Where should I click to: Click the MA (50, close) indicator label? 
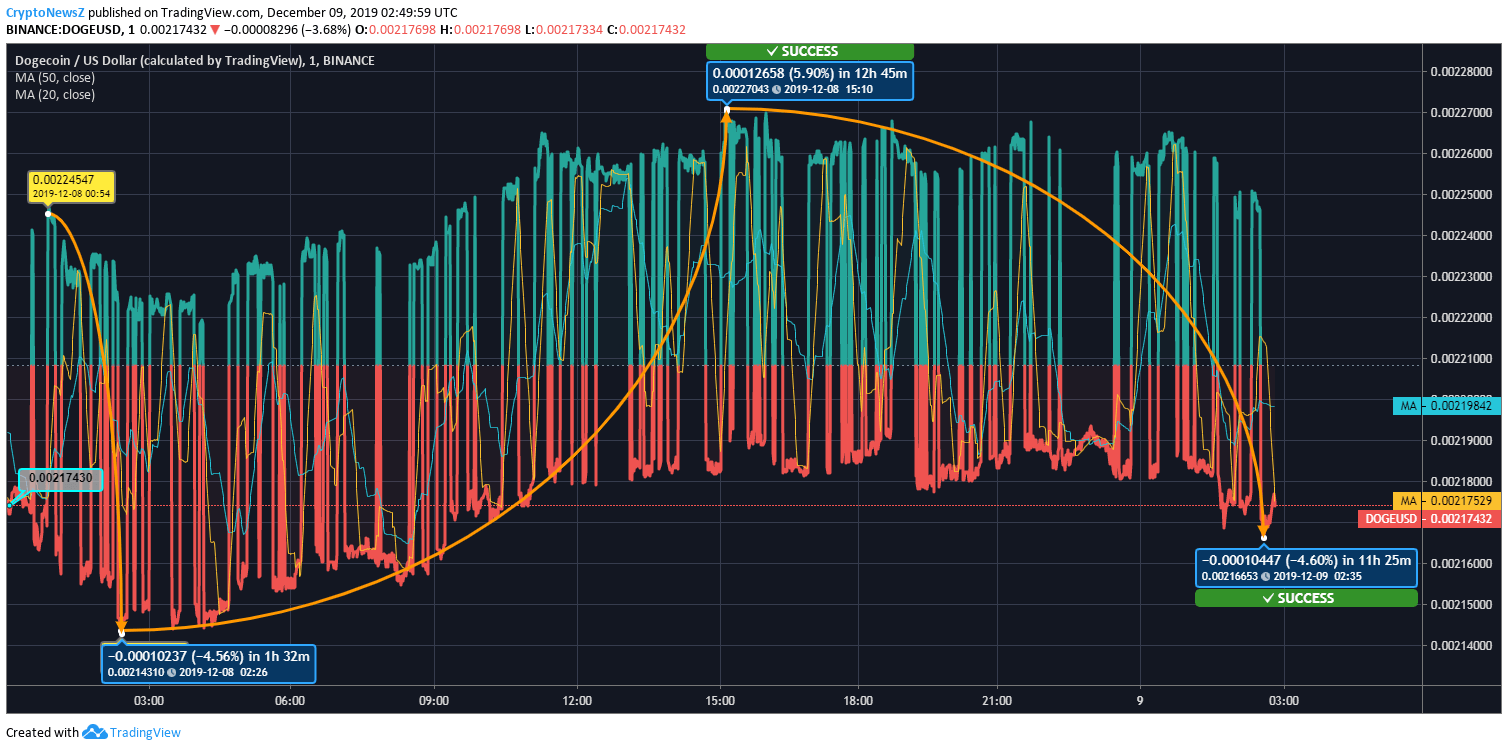55,78
